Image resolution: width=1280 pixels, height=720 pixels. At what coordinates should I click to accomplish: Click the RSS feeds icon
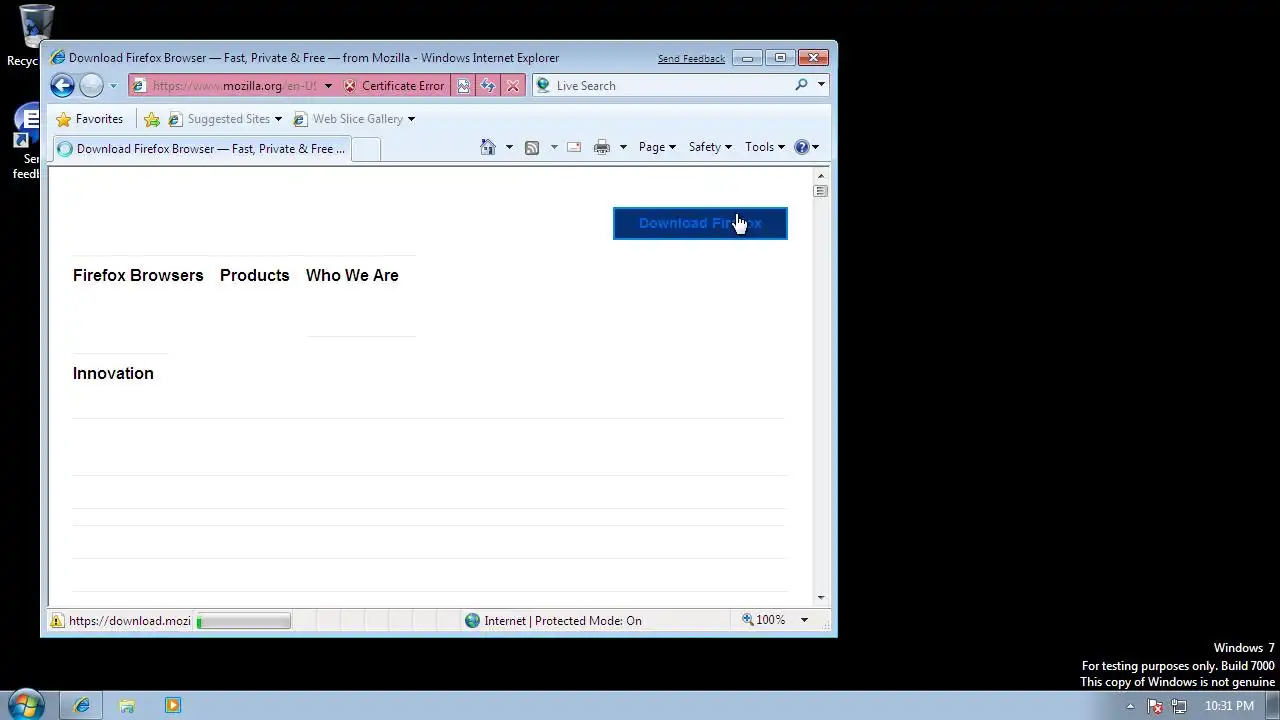[x=532, y=147]
